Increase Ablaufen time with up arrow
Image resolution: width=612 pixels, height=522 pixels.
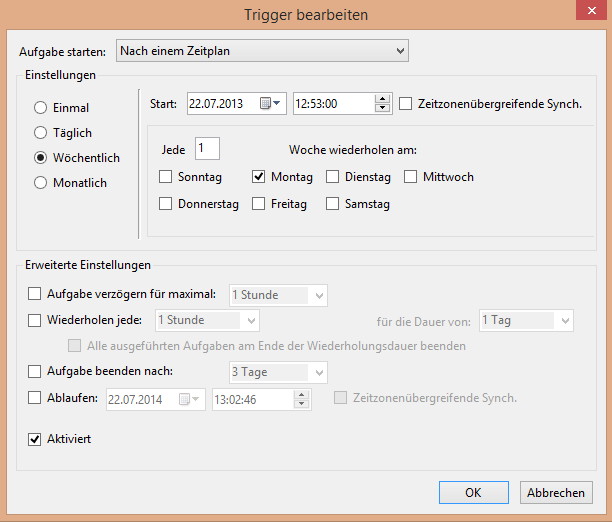(x=301, y=395)
